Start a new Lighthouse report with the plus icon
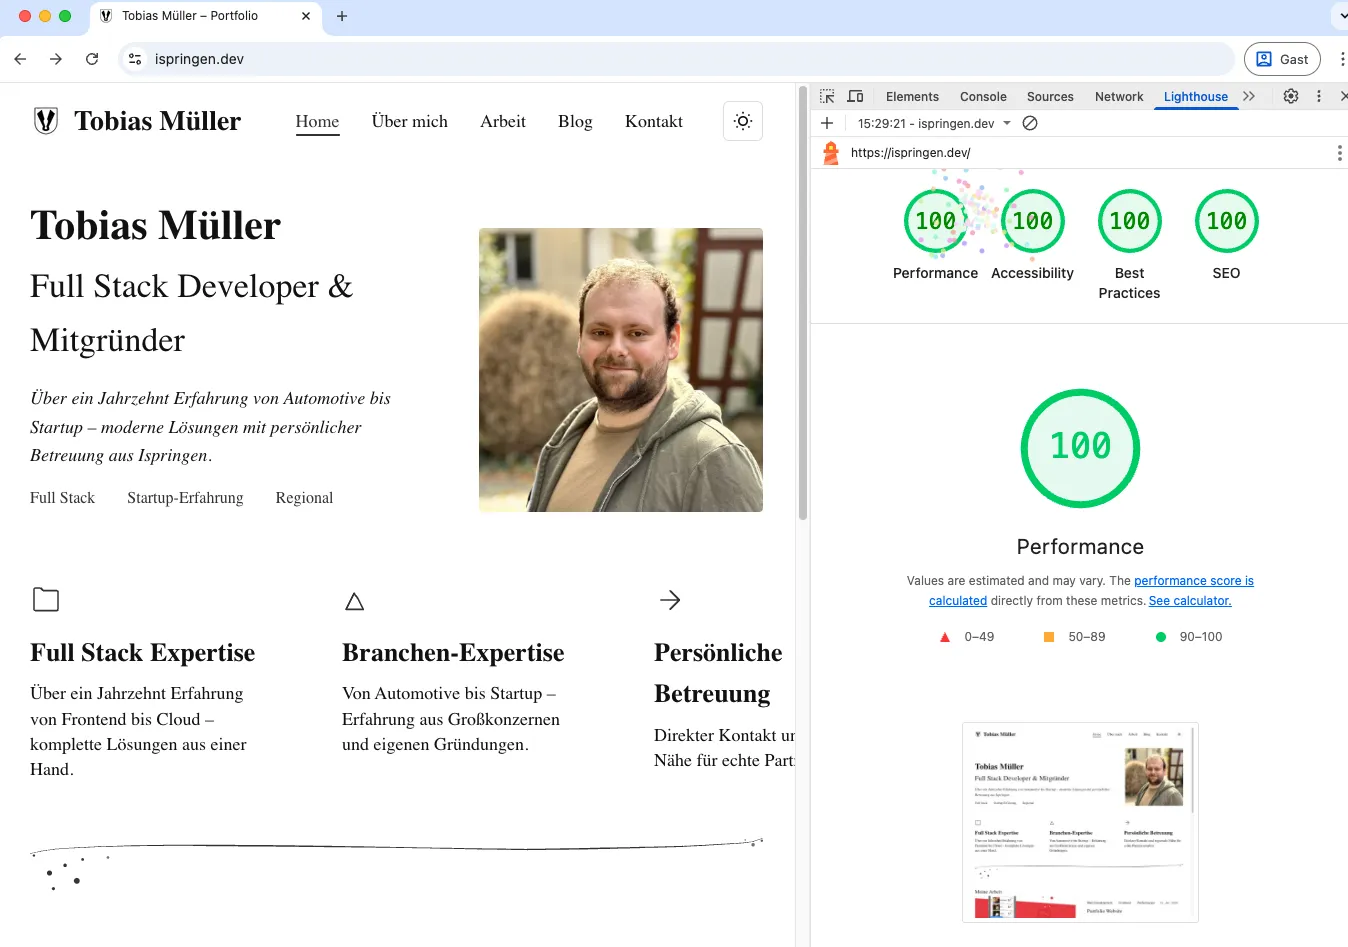This screenshot has width=1348, height=947. point(826,124)
